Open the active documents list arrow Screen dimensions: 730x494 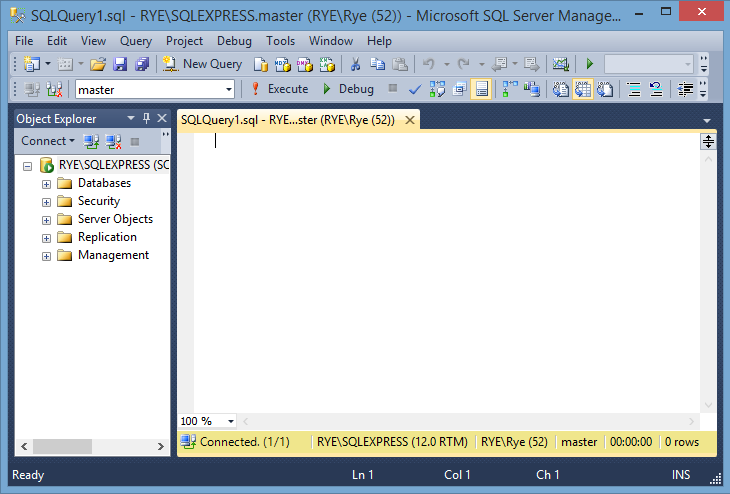pyautogui.click(x=707, y=121)
